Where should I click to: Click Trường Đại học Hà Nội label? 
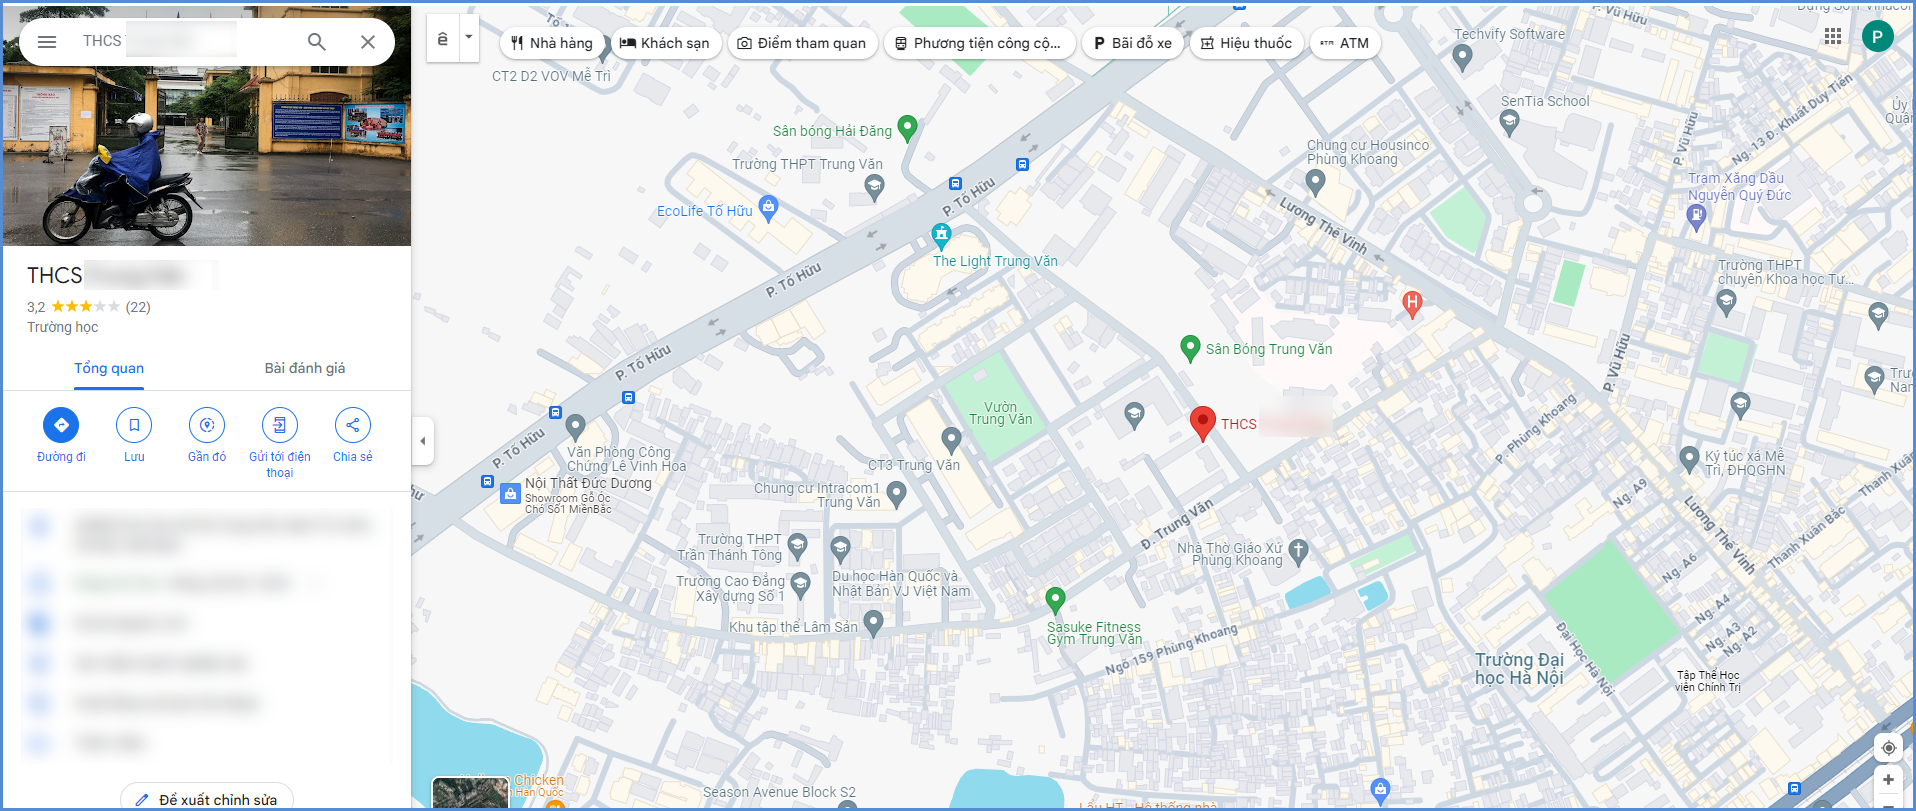pyautogui.click(x=1519, y=668)
